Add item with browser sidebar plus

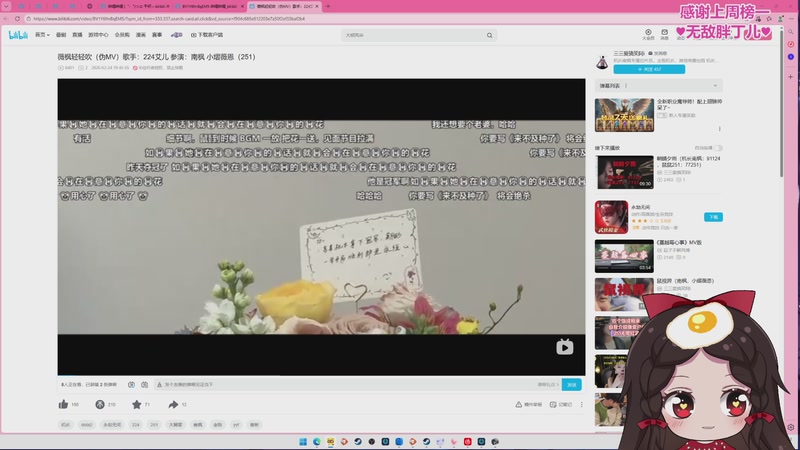tap(791, 77)
